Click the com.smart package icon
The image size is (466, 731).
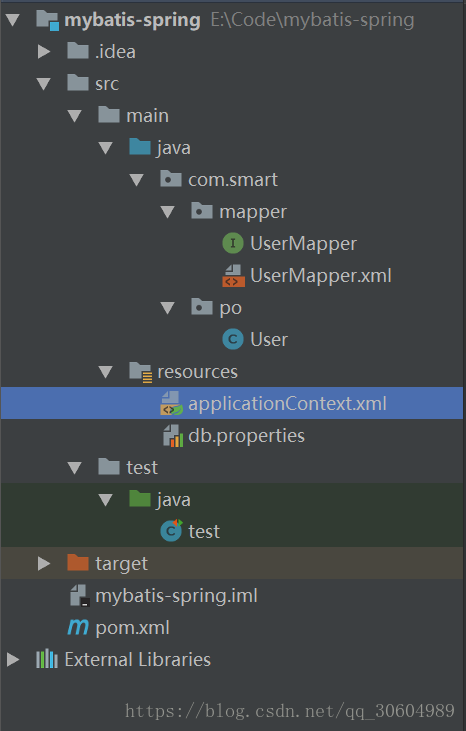pyautogui.click(x=171, y=179)
